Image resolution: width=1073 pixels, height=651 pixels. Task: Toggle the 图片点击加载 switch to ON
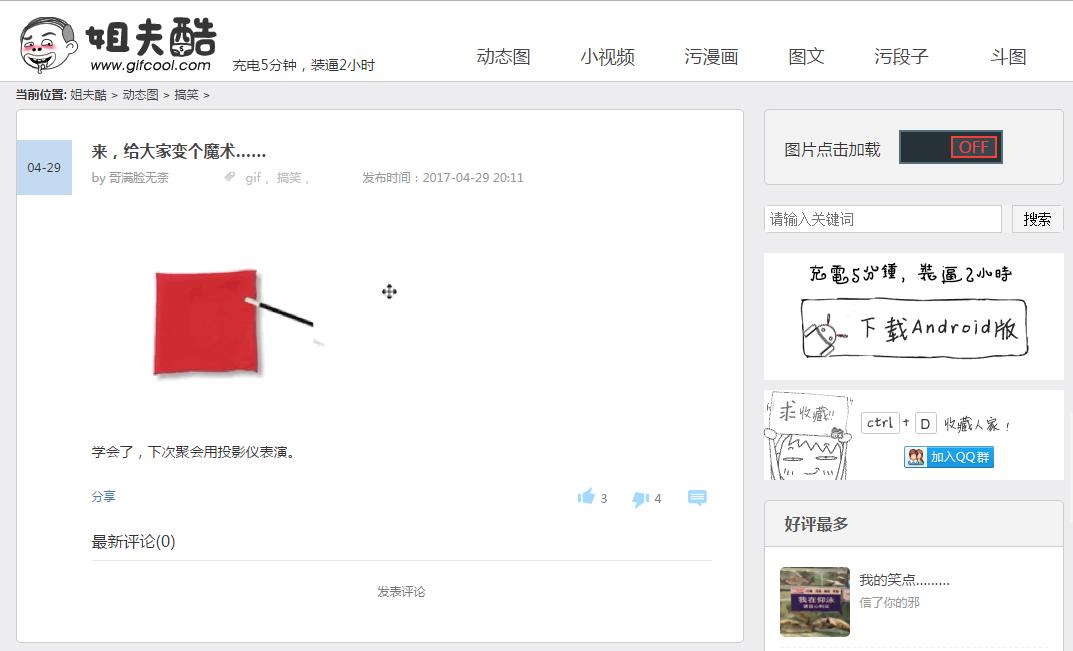click(950, 146)
